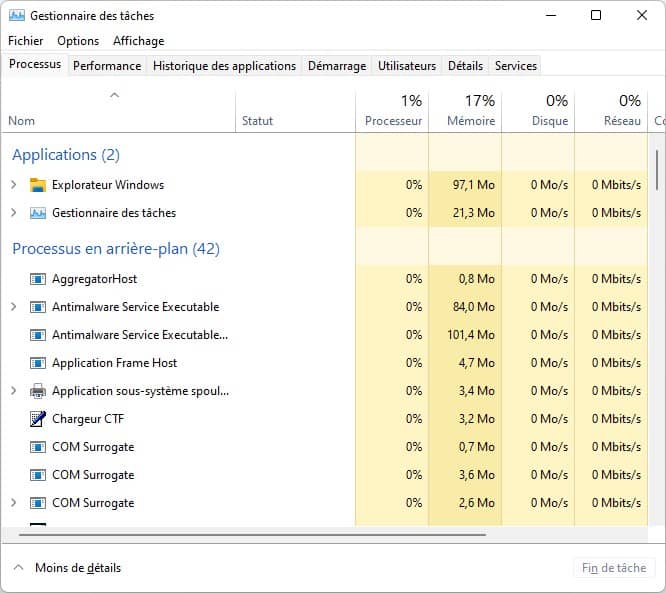
Task: Switch to the Détails tab
Action: 466,66
